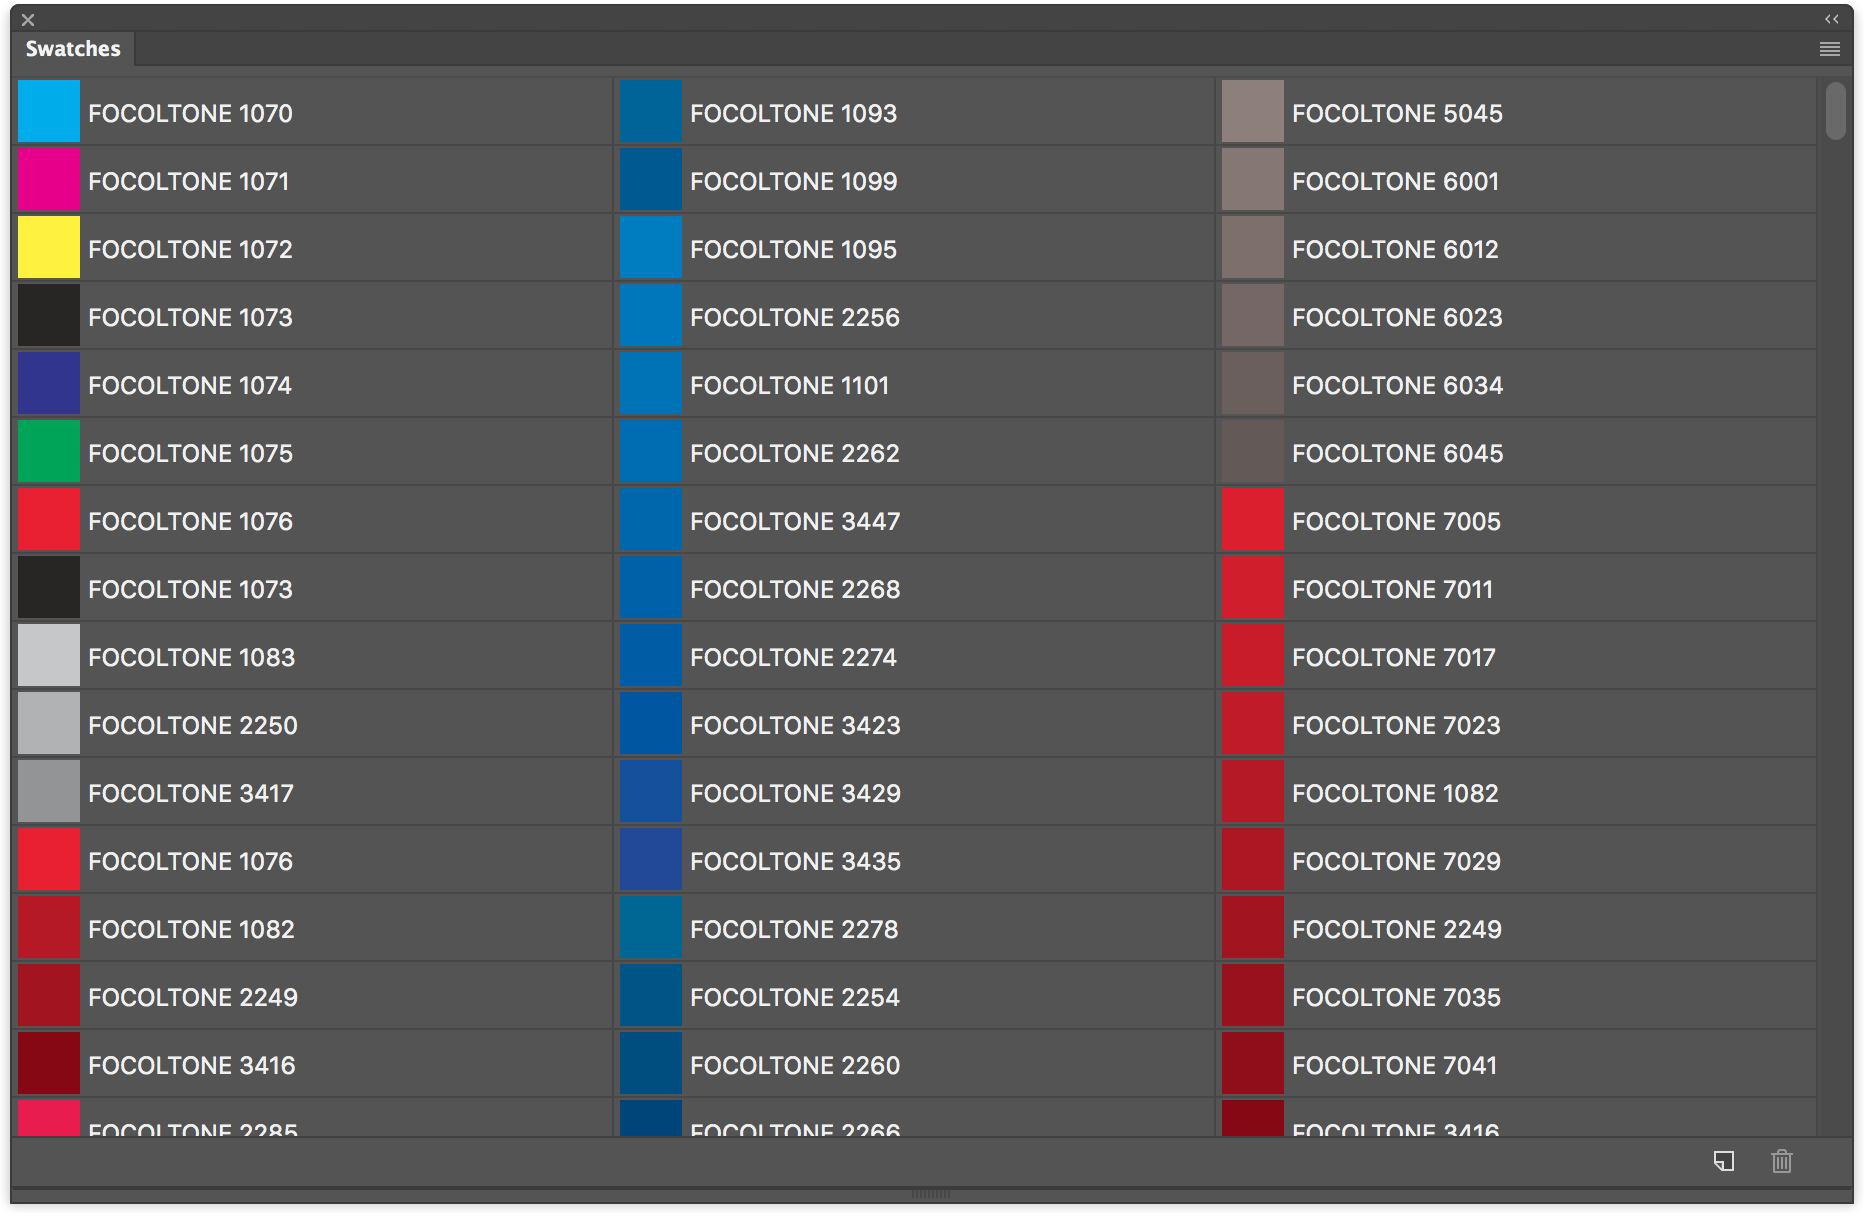The height and width of the screenshot is (1218, 1864).
Task: Create a new swatch
Action: (x=1722, y=1162)
